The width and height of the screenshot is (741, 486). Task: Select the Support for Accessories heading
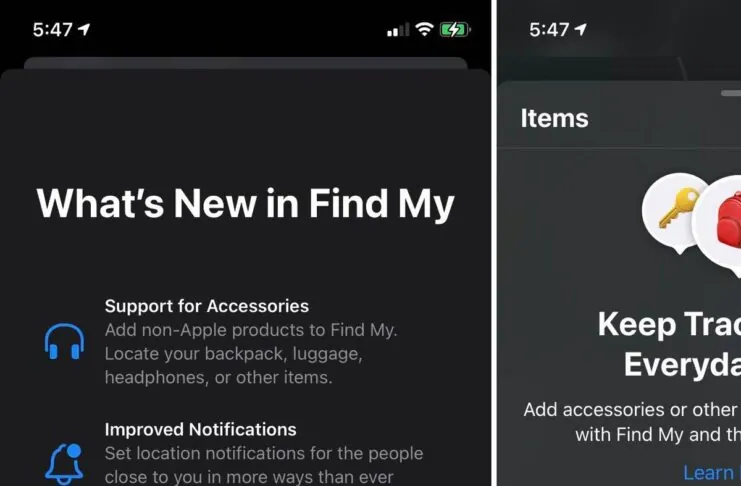[x=207, y=306]
